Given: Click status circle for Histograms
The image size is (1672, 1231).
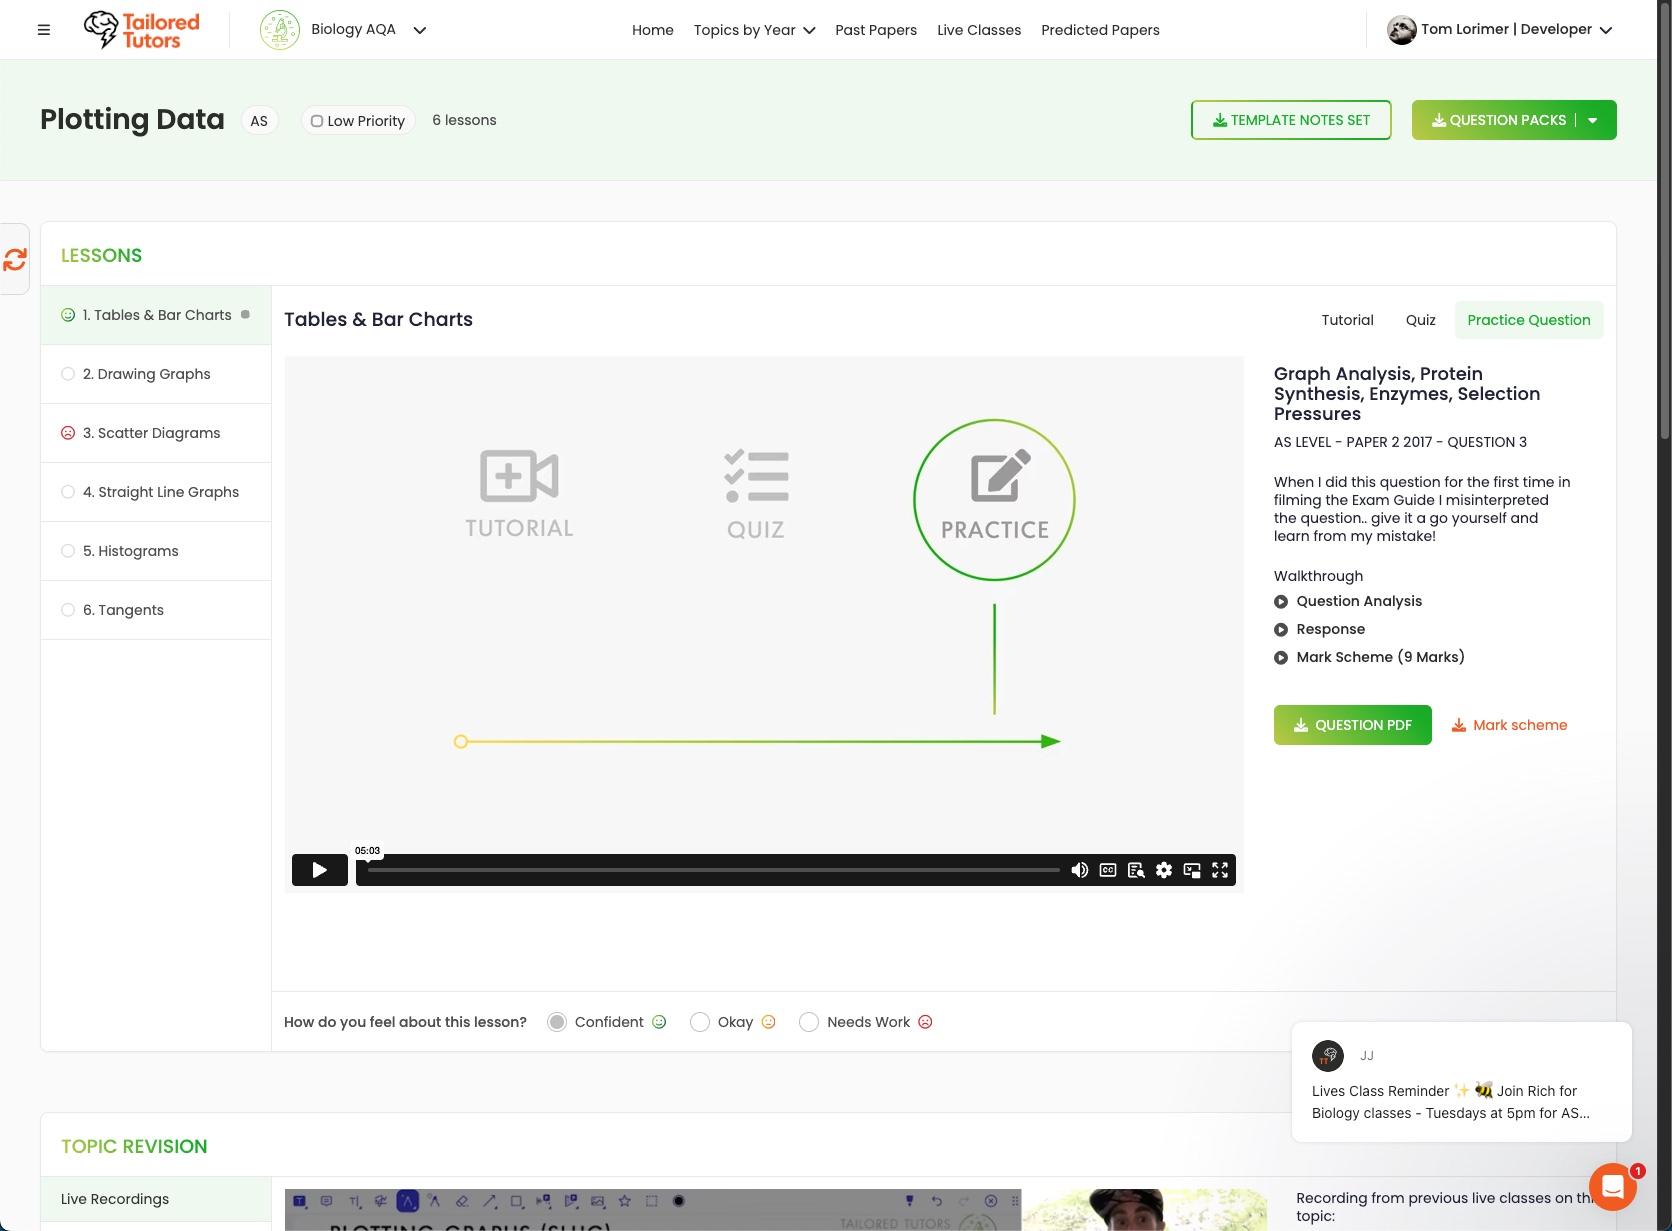Looking at the screenshot, I should (68, 551).
